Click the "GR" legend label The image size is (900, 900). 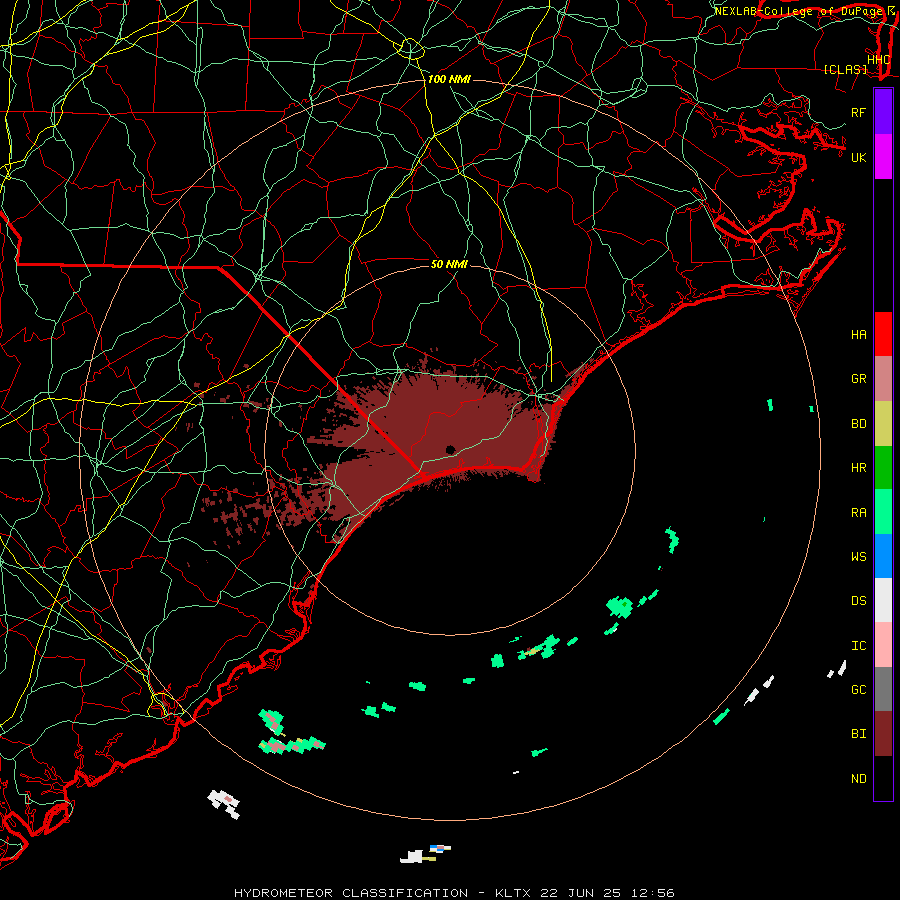[859, 379]
